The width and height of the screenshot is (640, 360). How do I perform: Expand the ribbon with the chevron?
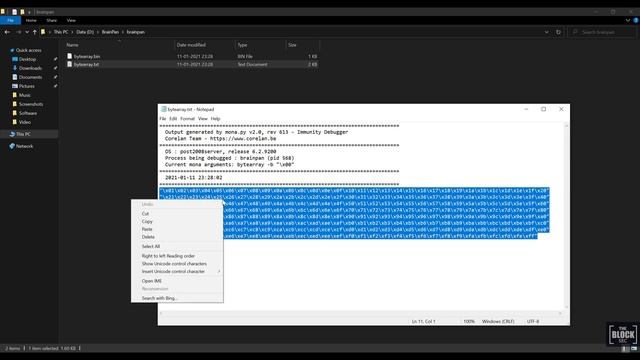point(628,20)
